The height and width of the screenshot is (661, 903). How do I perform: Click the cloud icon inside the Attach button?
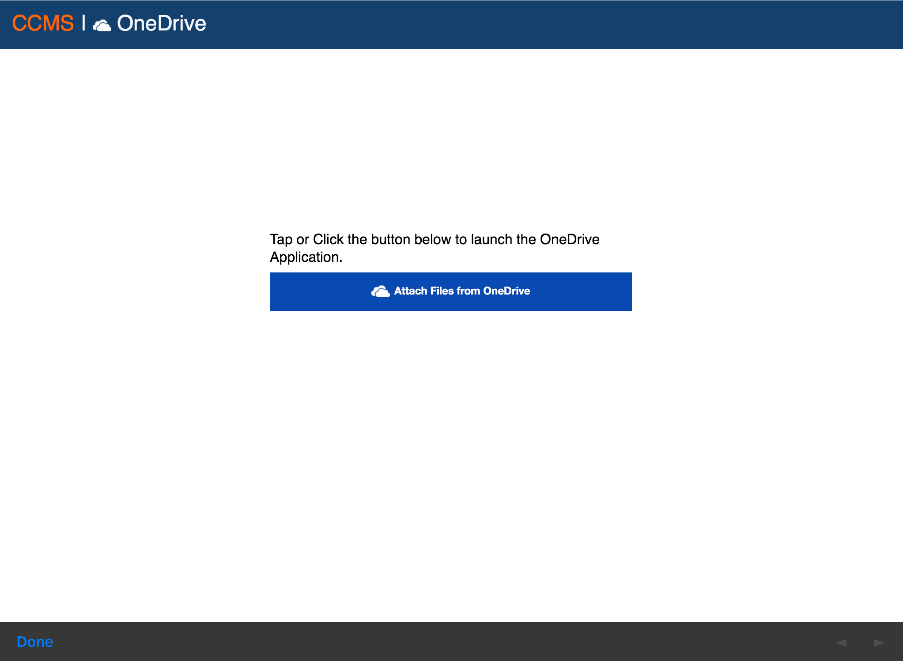[x=380, y=291]
